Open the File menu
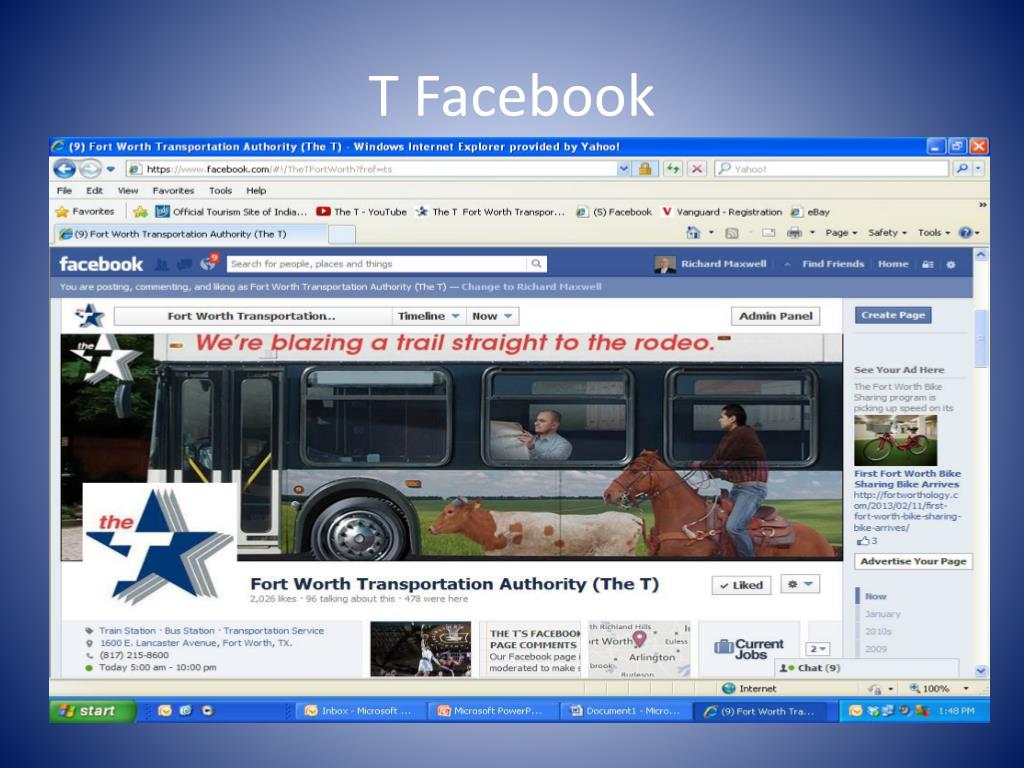Image resolution: width=1024 pixels, height=768 pixels. click(x=64, y=191)
